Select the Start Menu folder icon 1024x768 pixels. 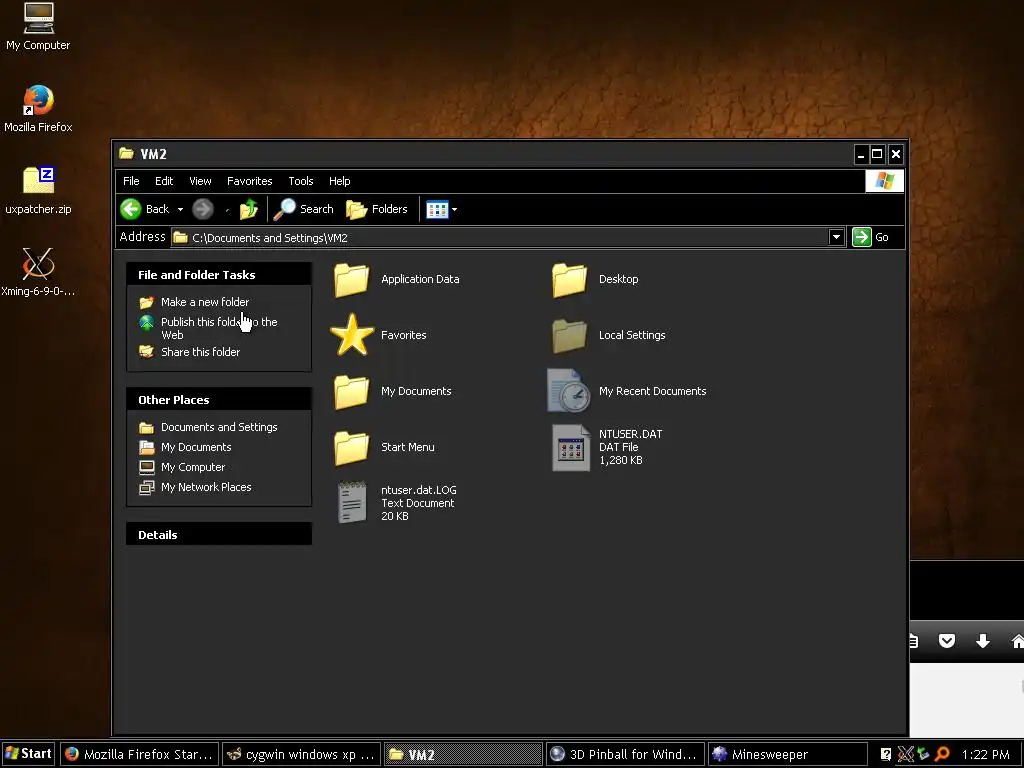pos(351,447)
